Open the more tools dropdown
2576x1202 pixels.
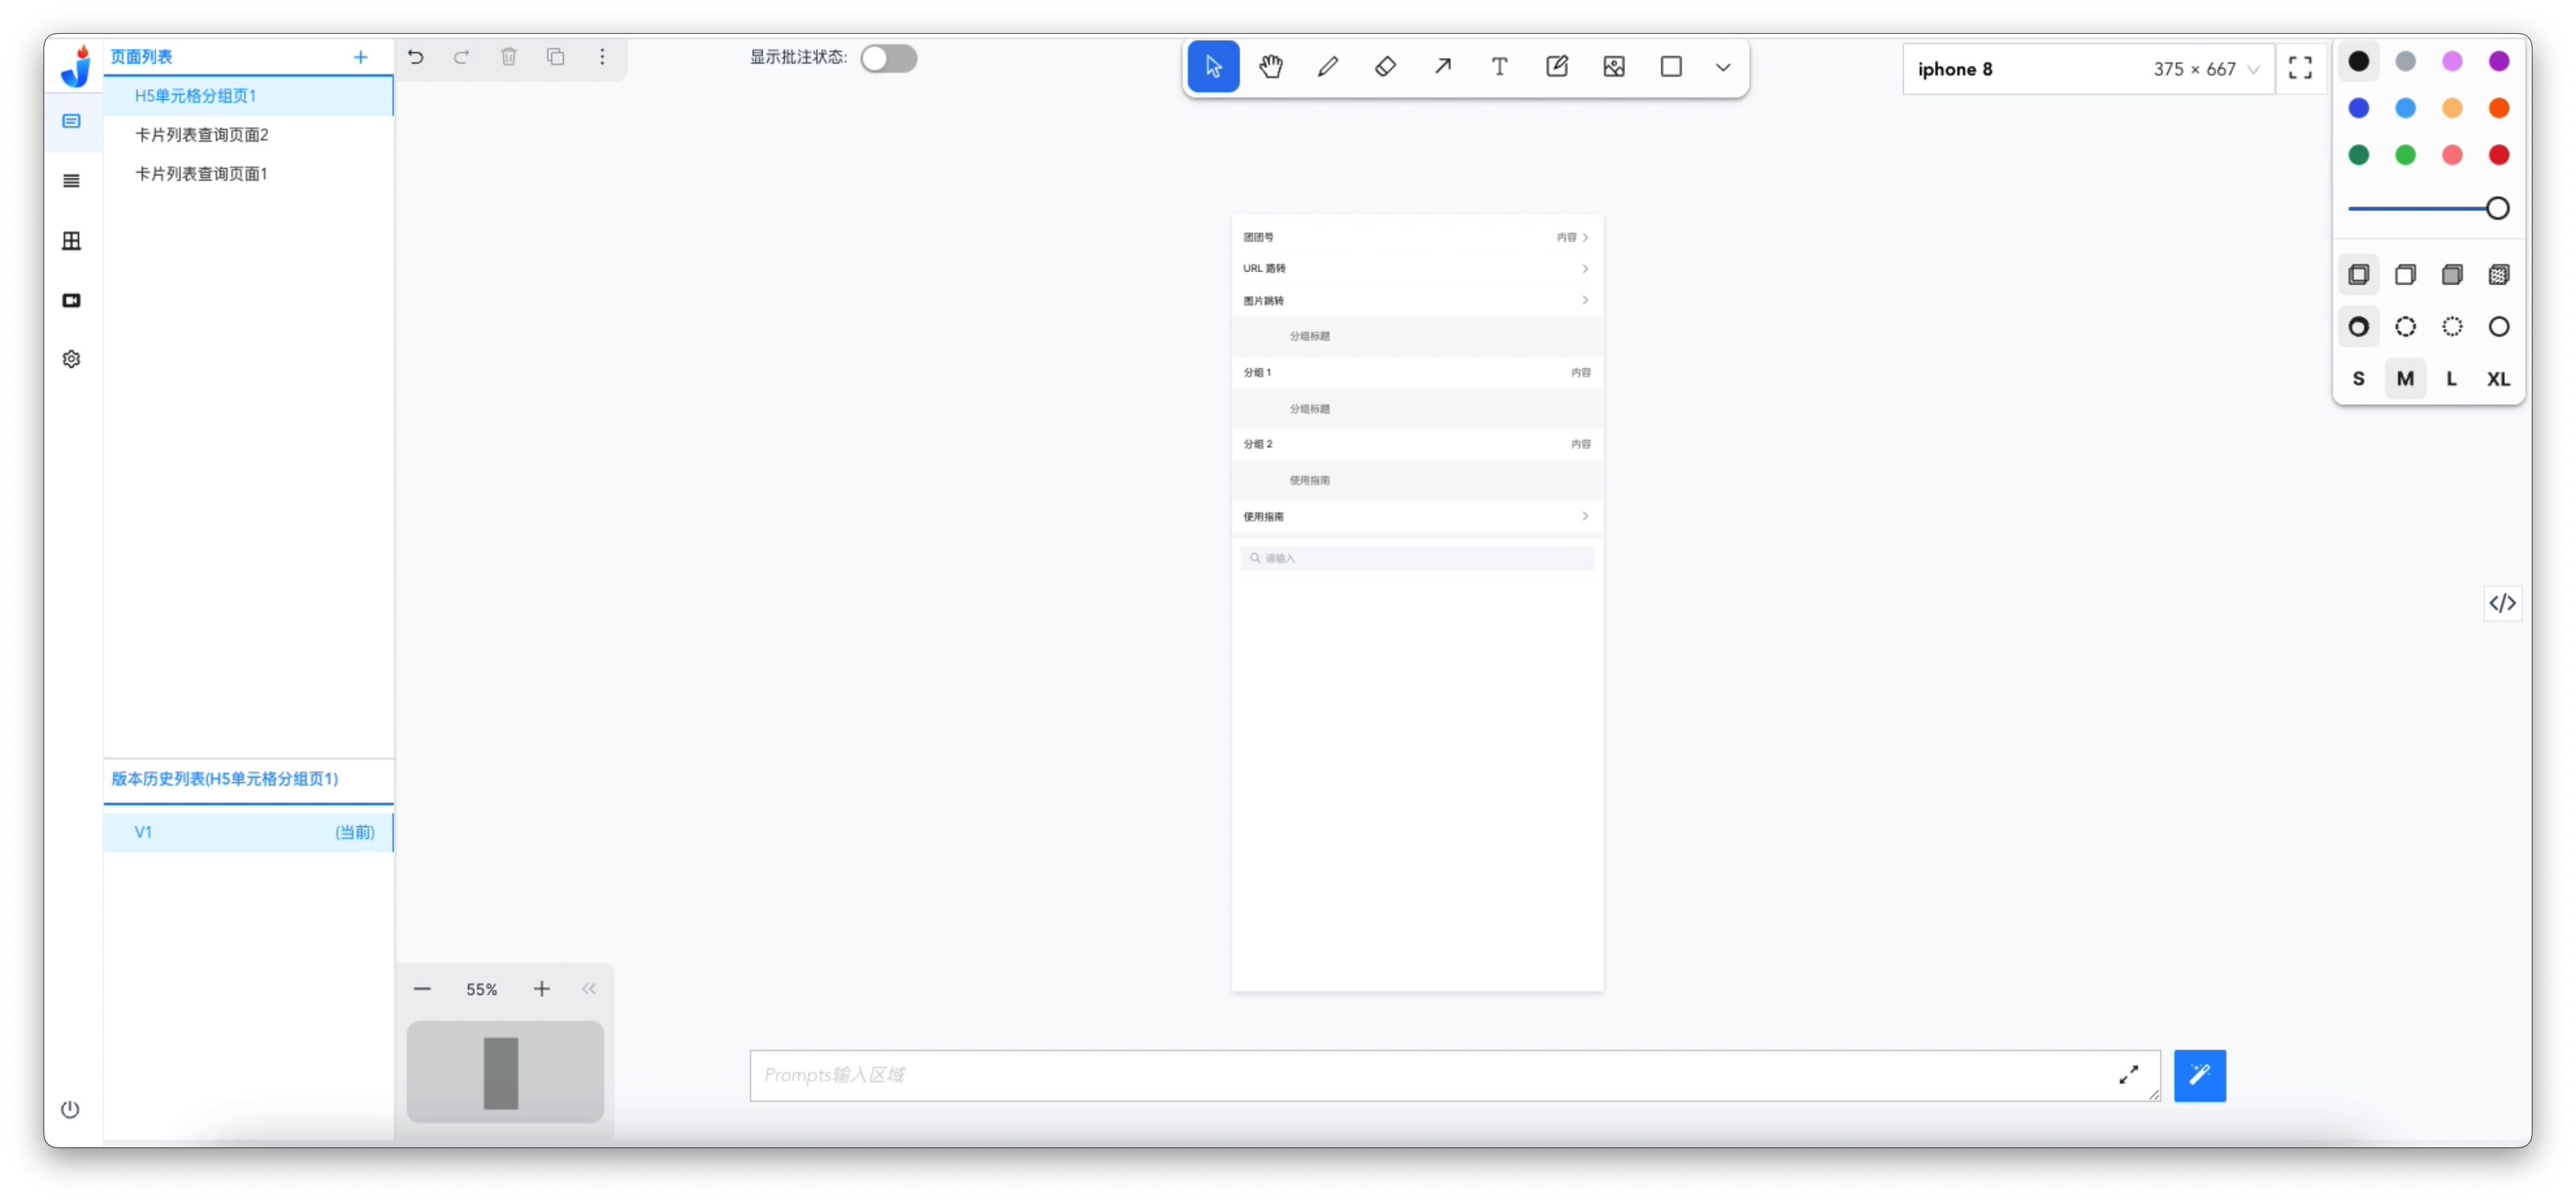click(x=1725, y=68)
